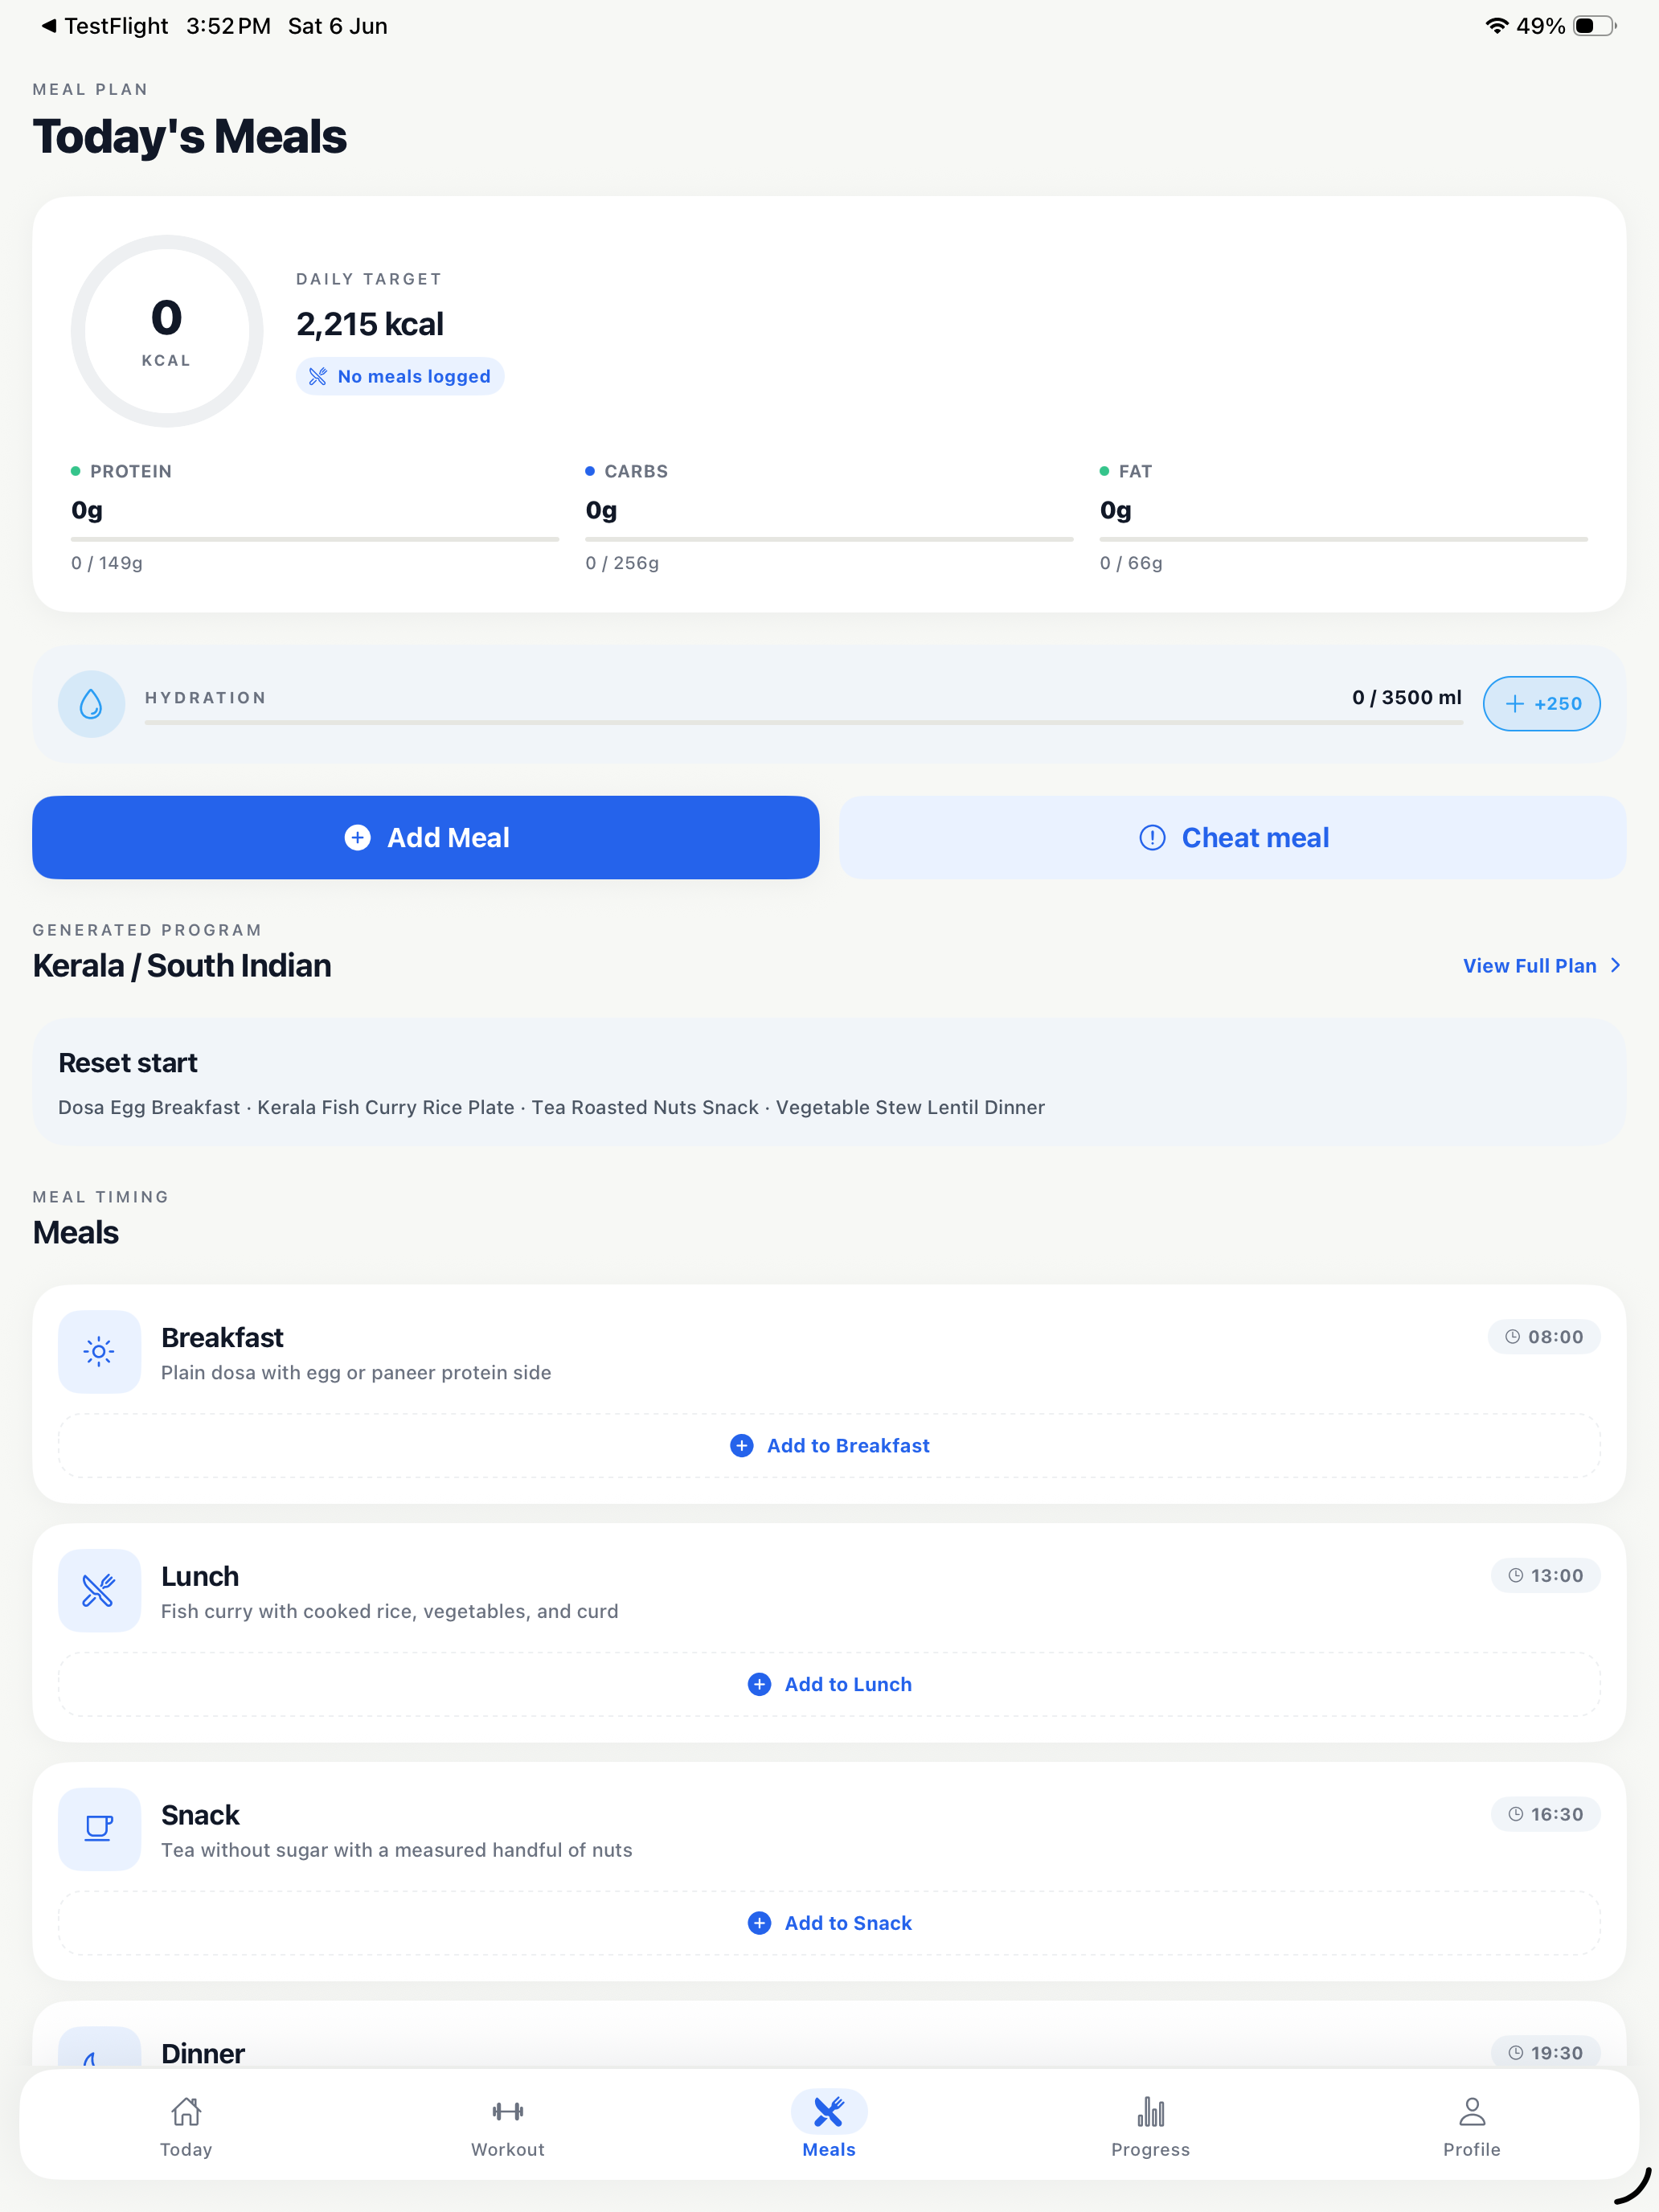Viewport: 1659px width, 2212px height.
Task: Tap Add to Lunch
Action: [x=829, y=1685]
